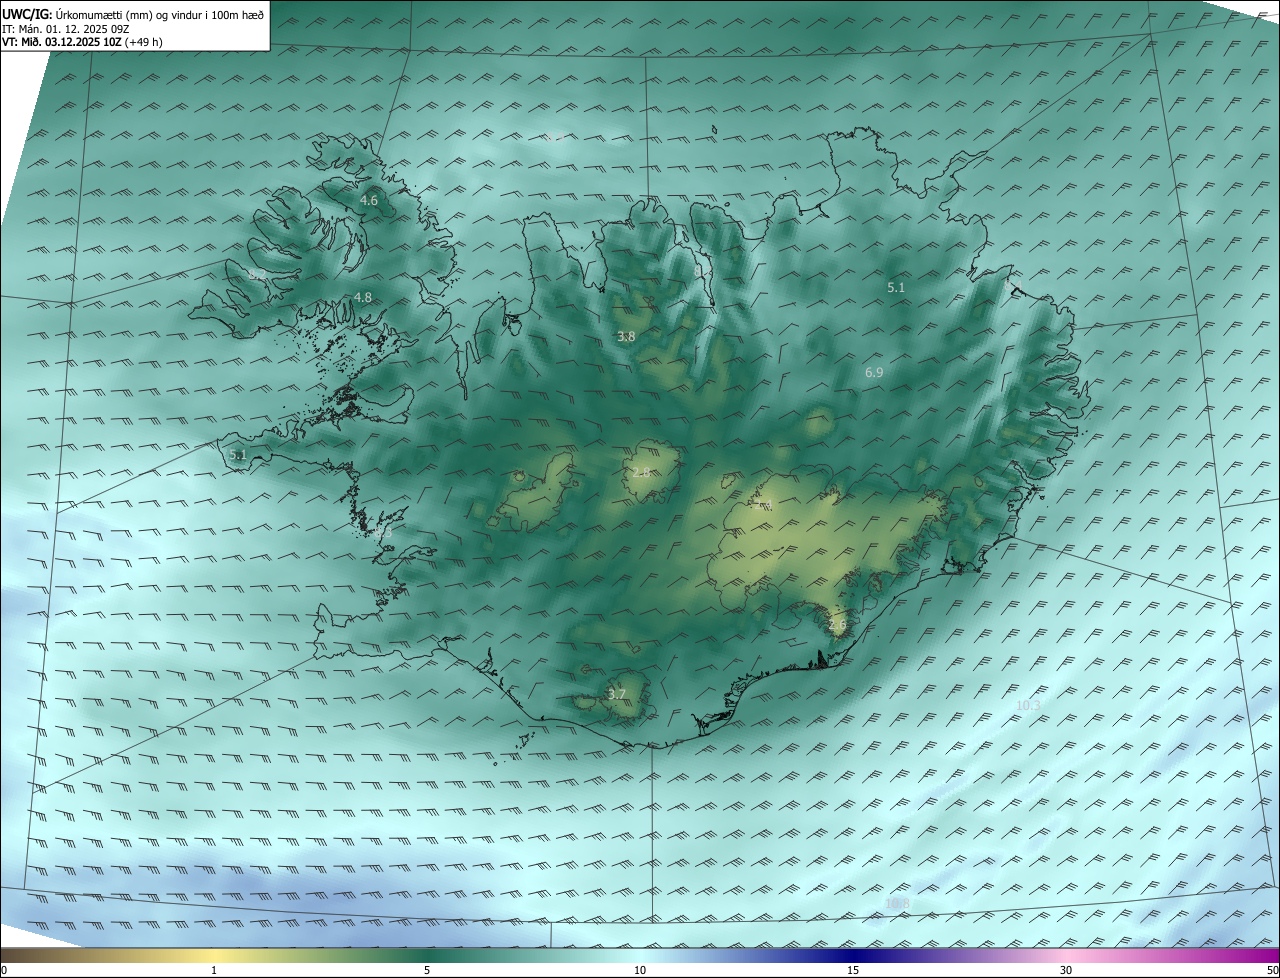Click the 8.3 value label on the coast
Screen dimensions: 1280x978
tap(383, 534)
